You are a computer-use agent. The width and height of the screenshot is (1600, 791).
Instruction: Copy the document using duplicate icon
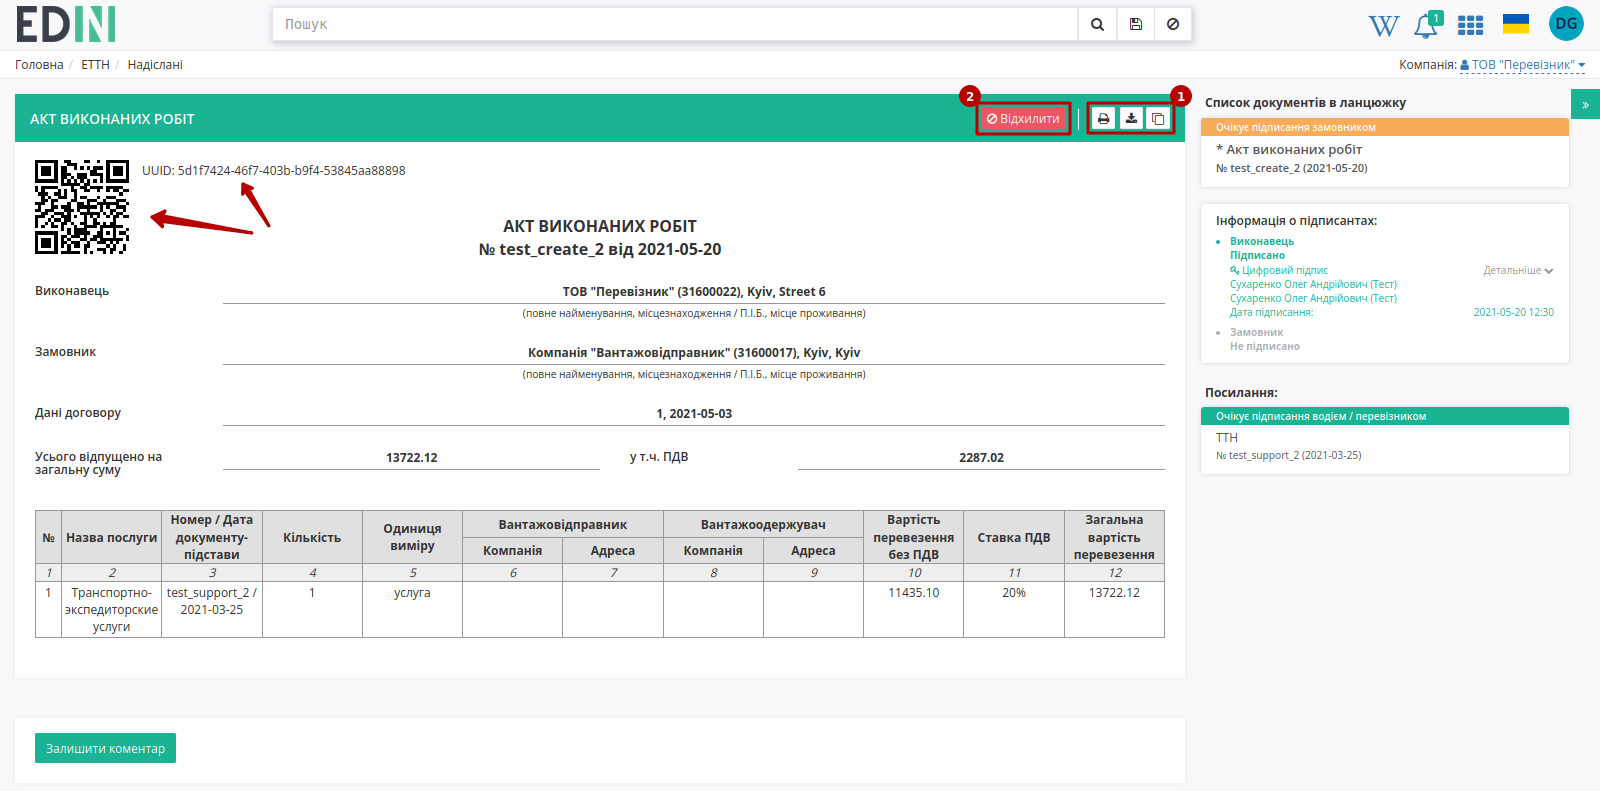pyautogui.click(x=1158, y=119)
